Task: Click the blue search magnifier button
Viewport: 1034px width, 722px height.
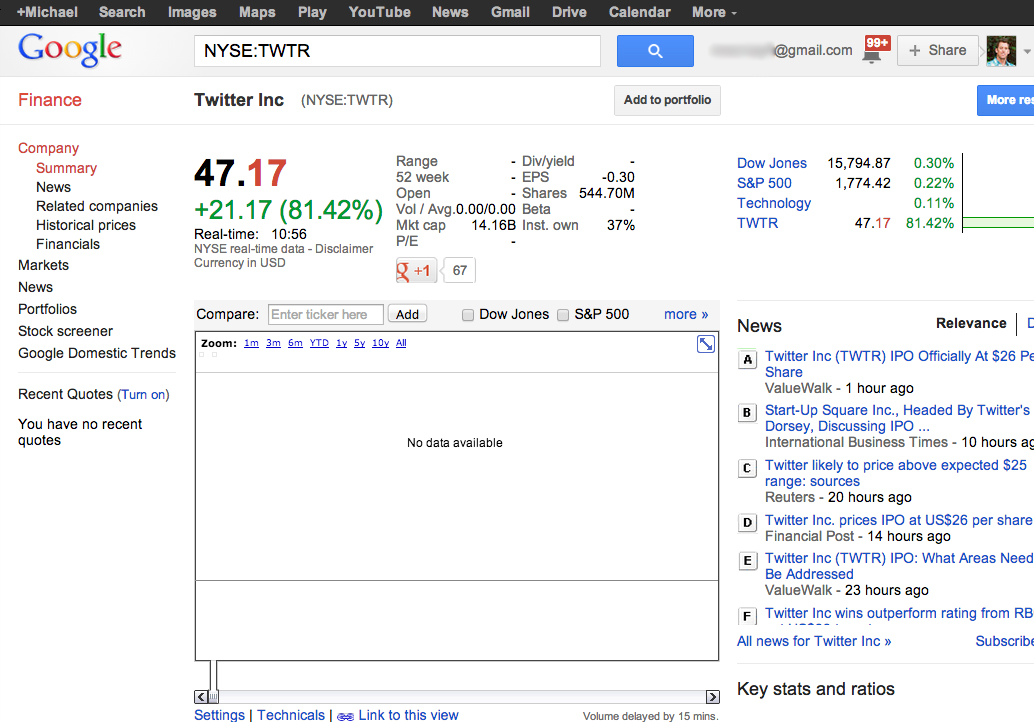Action: [655, 51]
